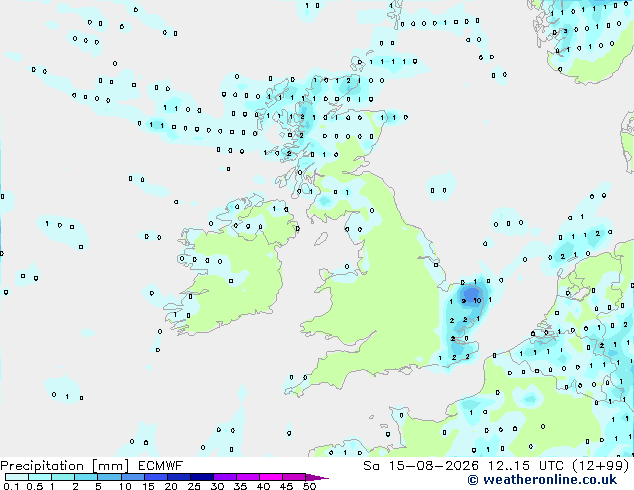Click the '(12+99)' forecast offset text

click(x=601, y=466)
